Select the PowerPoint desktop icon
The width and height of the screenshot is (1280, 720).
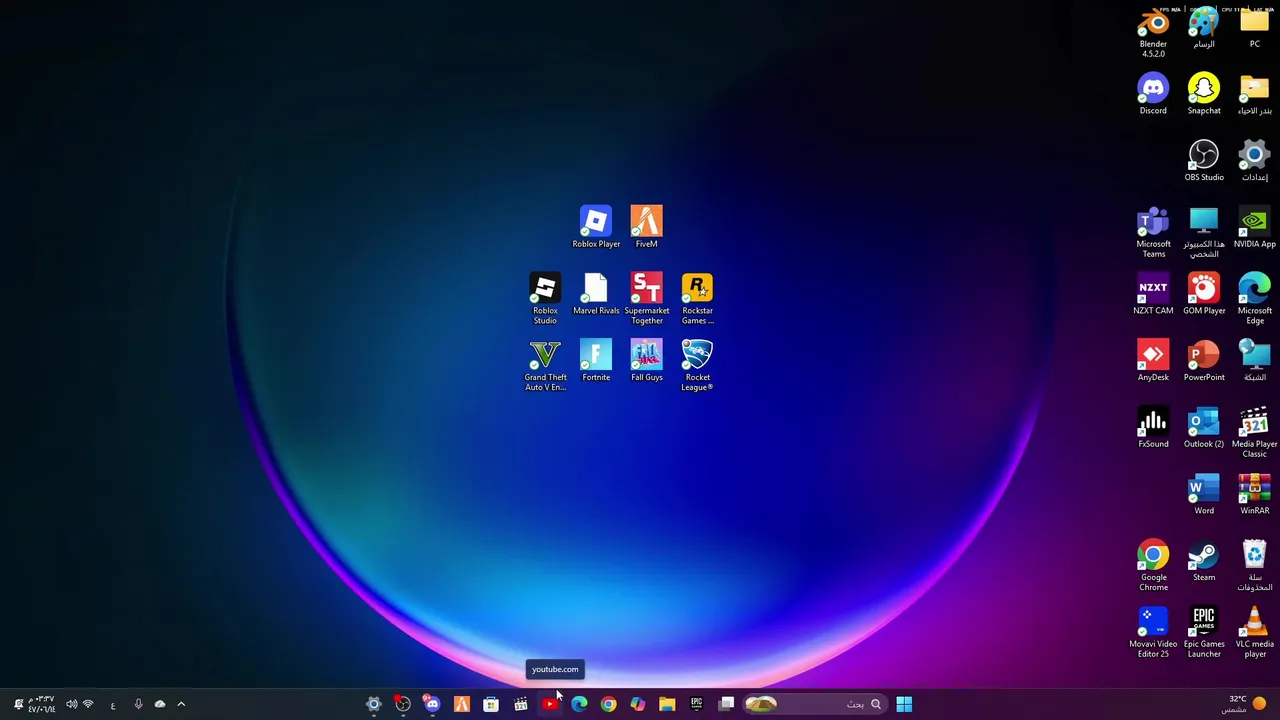tap(1204, 360)
